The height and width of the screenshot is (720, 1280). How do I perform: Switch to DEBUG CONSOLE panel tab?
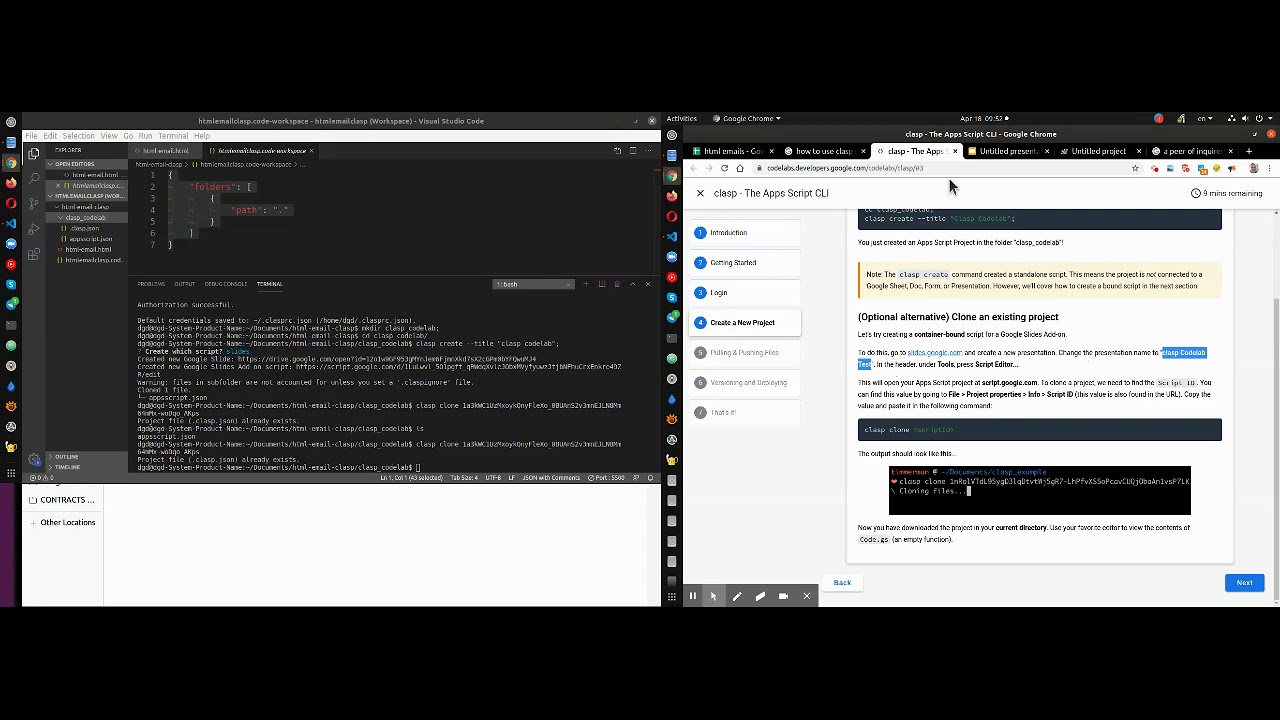point(226,284)
